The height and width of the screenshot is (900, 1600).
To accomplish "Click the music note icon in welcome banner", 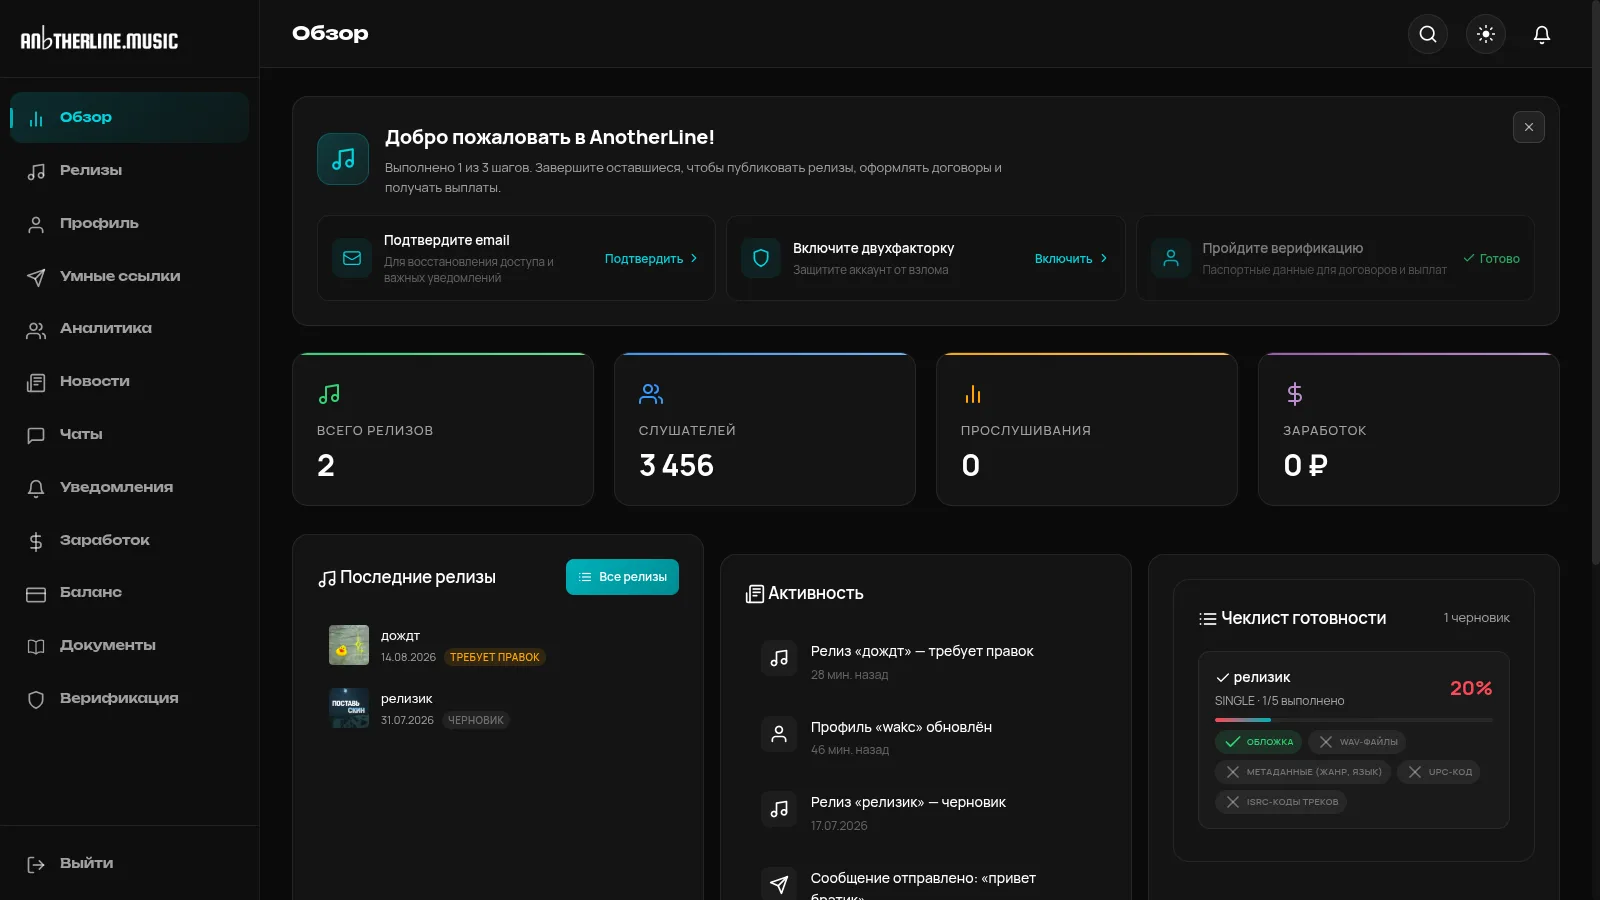I will (x=343, y=159).
